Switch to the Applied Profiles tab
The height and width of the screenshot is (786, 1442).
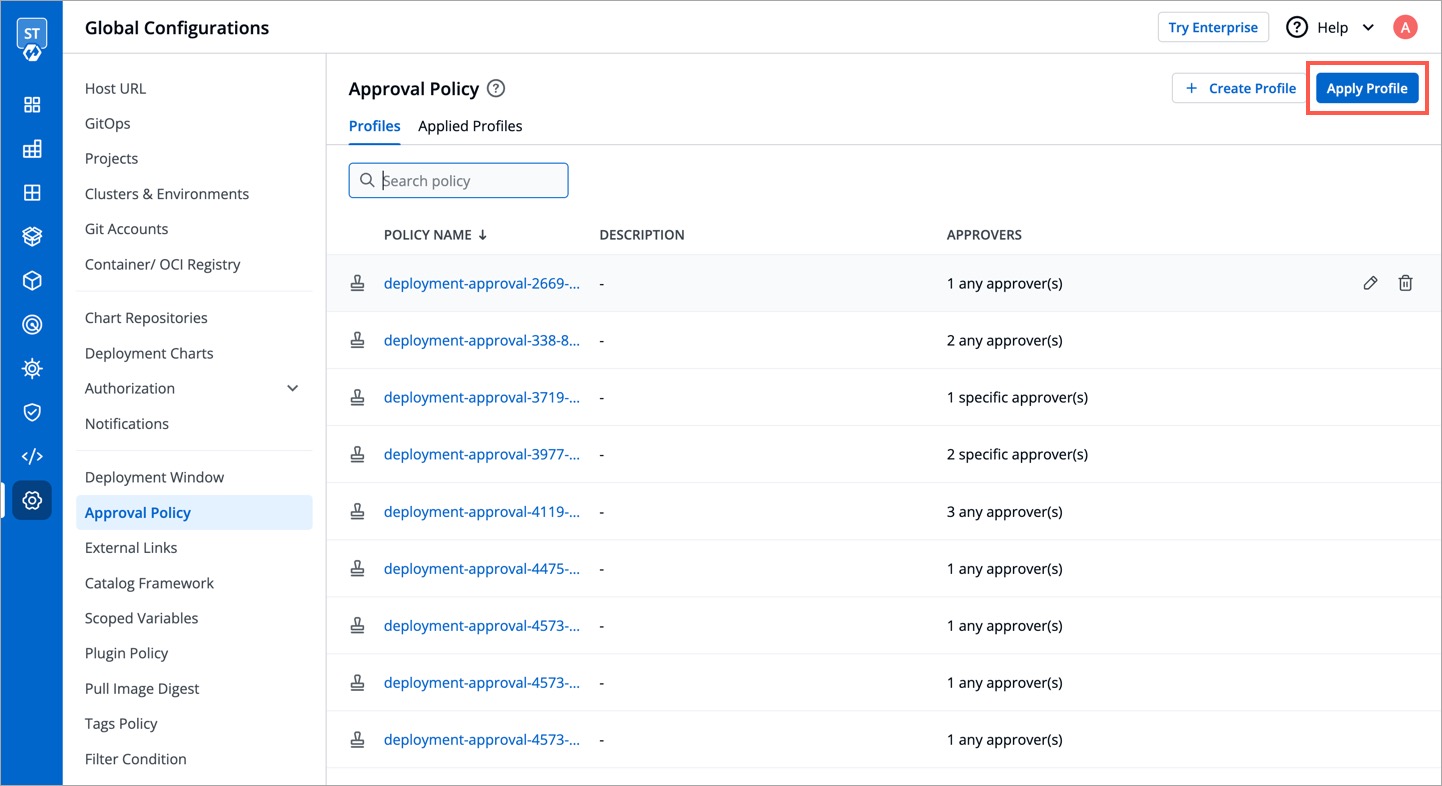coord(470,126)
